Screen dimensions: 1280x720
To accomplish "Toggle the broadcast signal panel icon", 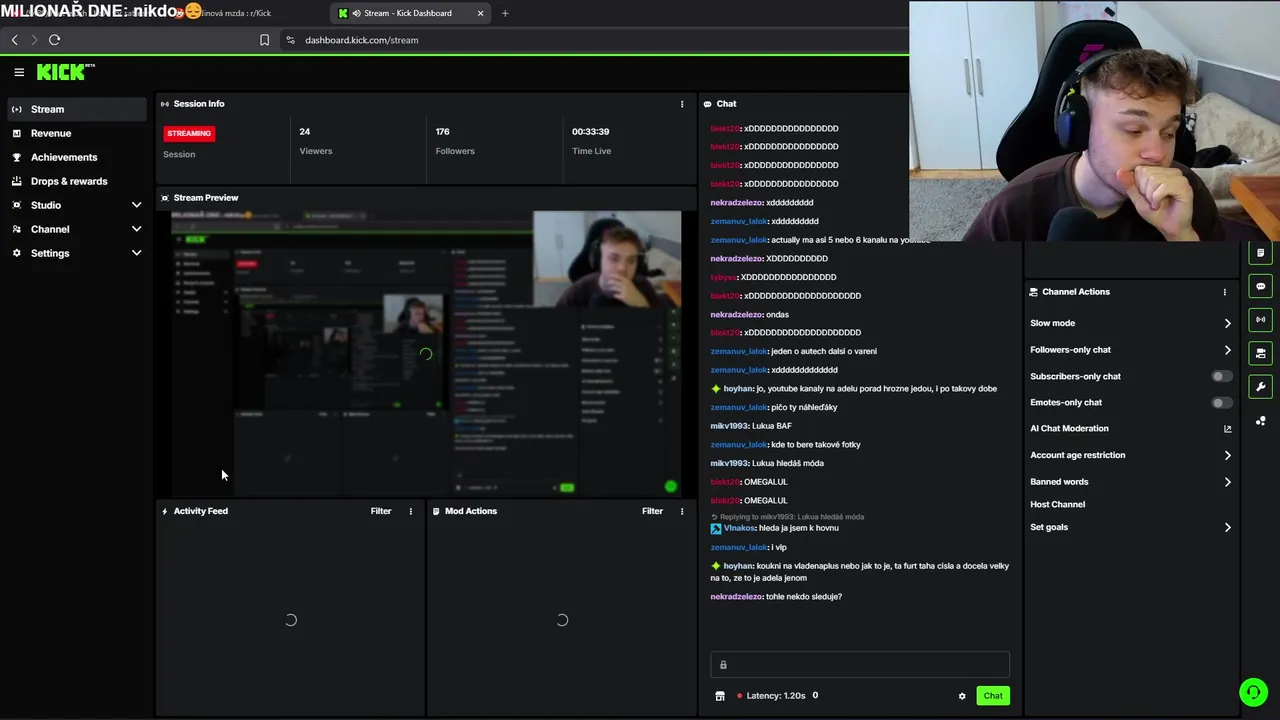I will [1260, 320].
